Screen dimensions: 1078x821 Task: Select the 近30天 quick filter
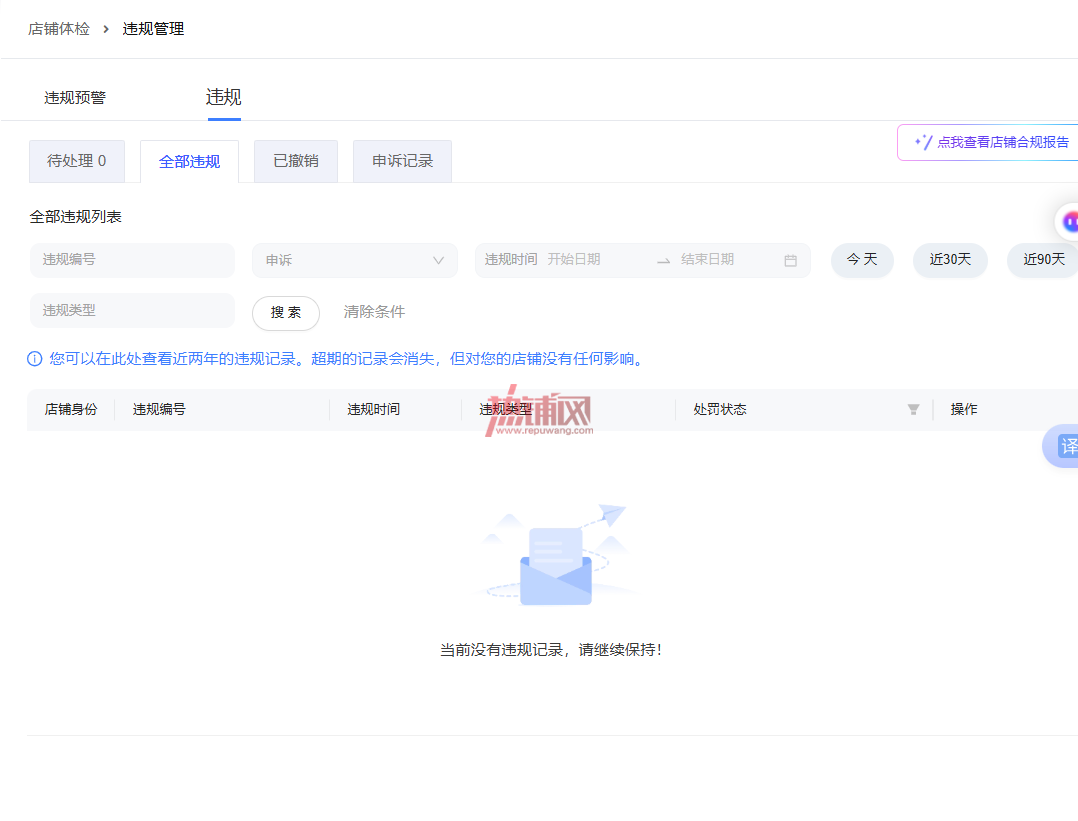[x=950, y=260]
